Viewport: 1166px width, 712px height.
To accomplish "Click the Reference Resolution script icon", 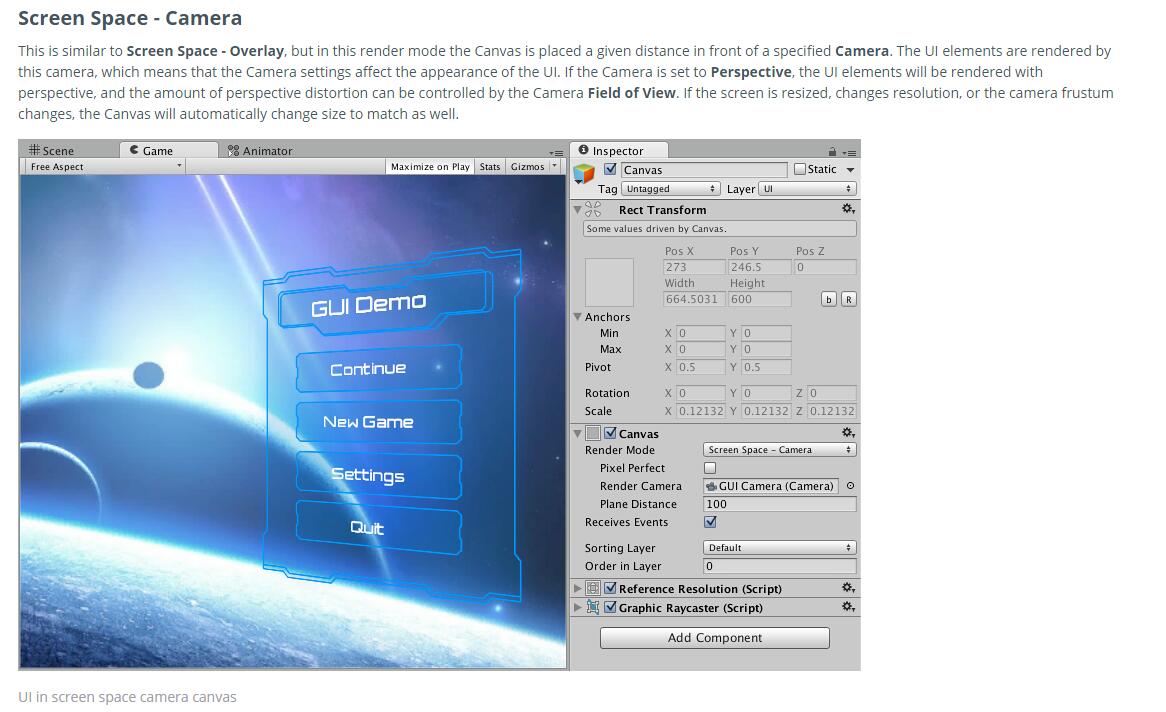I will (x=593, y=588).
